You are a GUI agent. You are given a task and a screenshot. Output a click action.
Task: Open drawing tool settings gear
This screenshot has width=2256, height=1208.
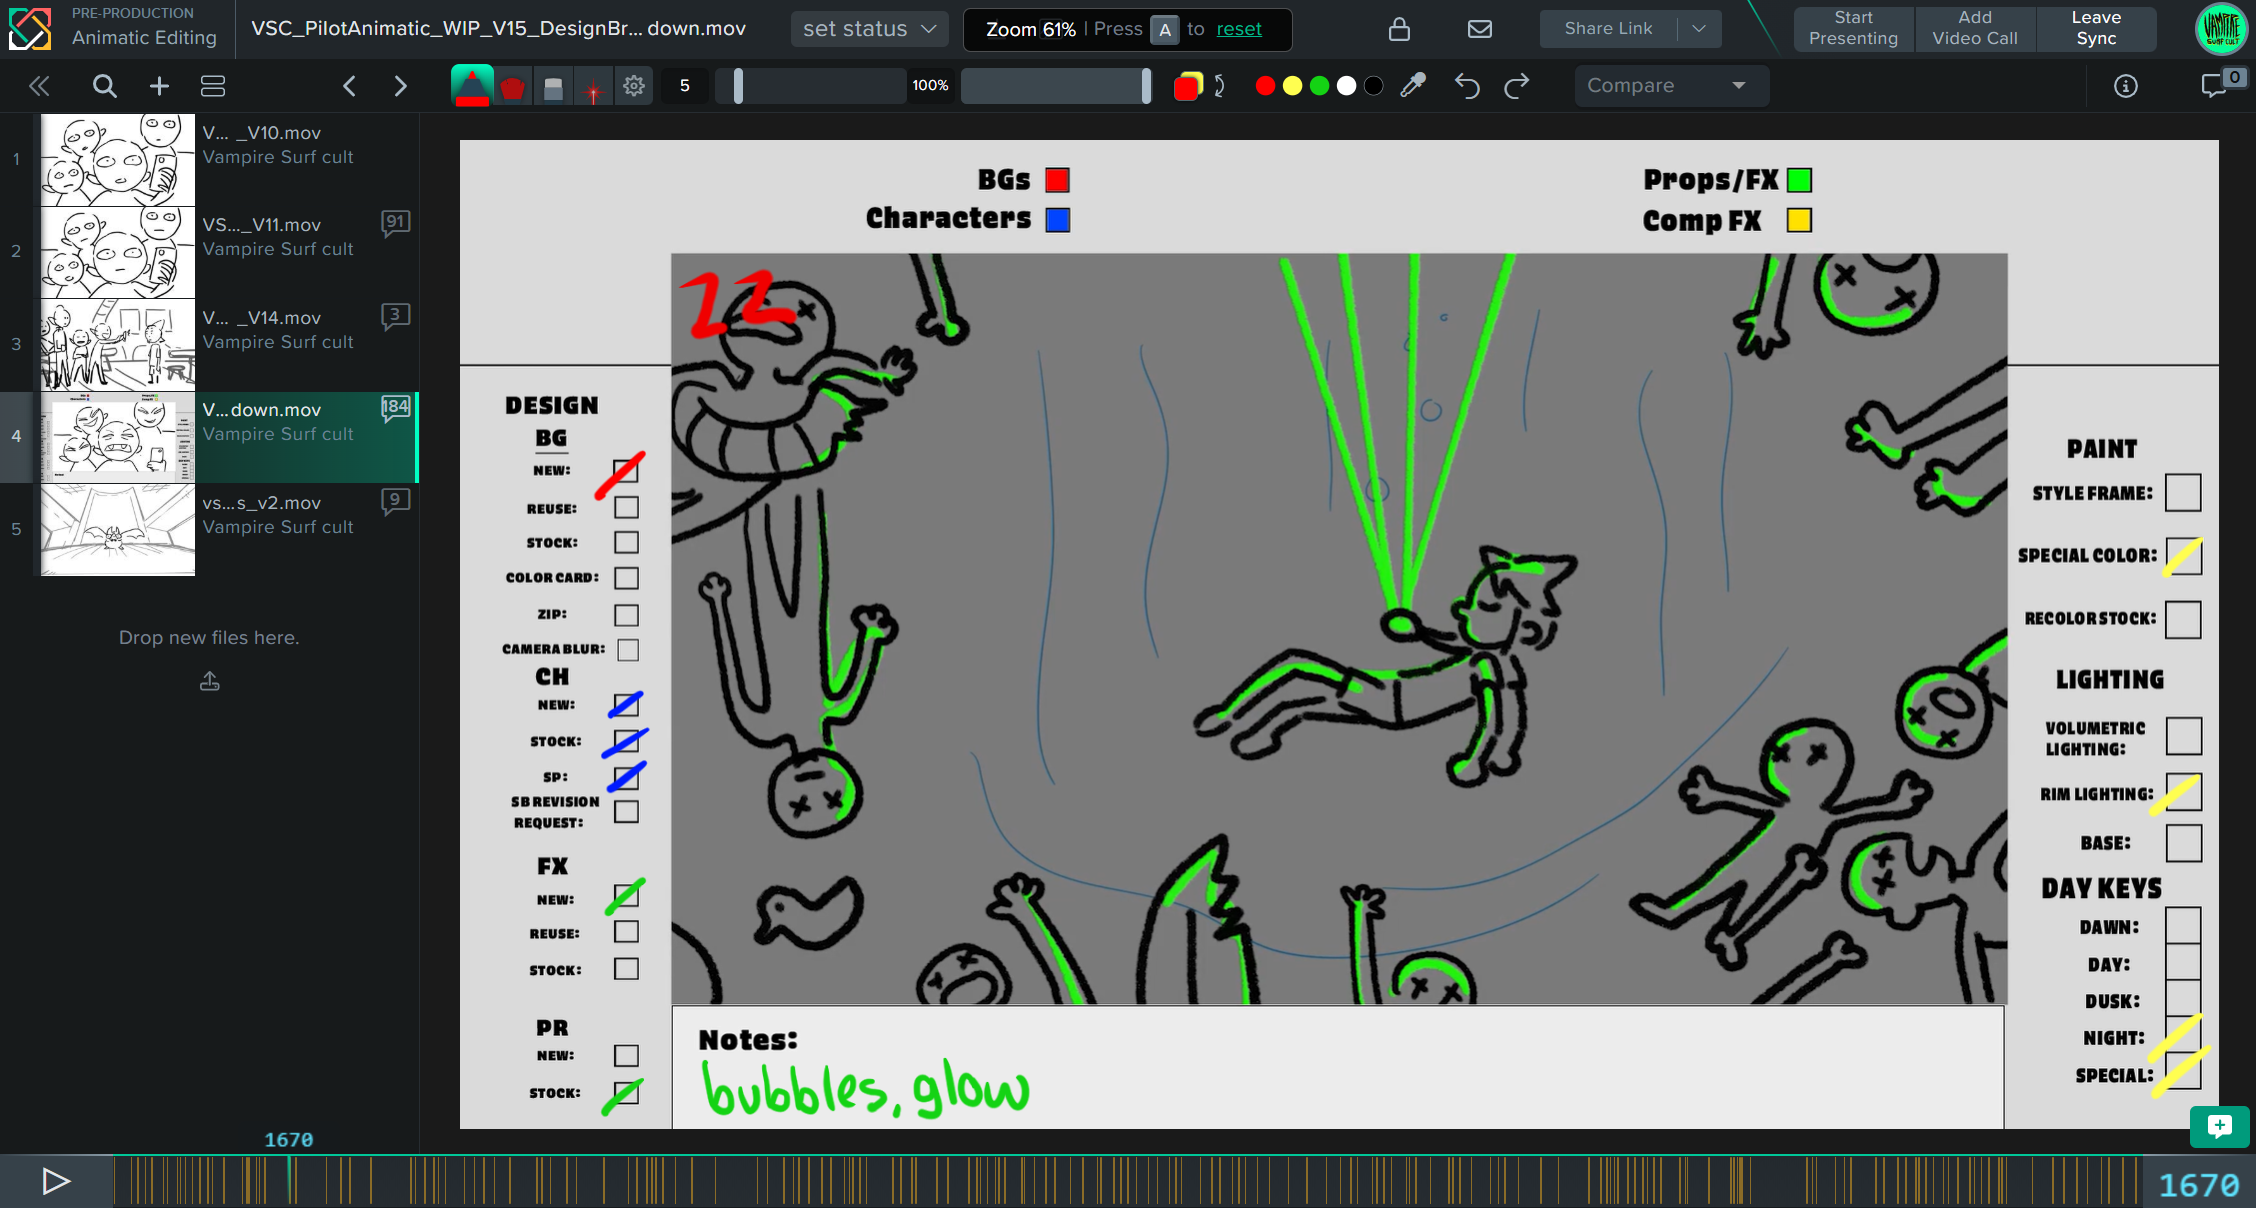point(634,86)
